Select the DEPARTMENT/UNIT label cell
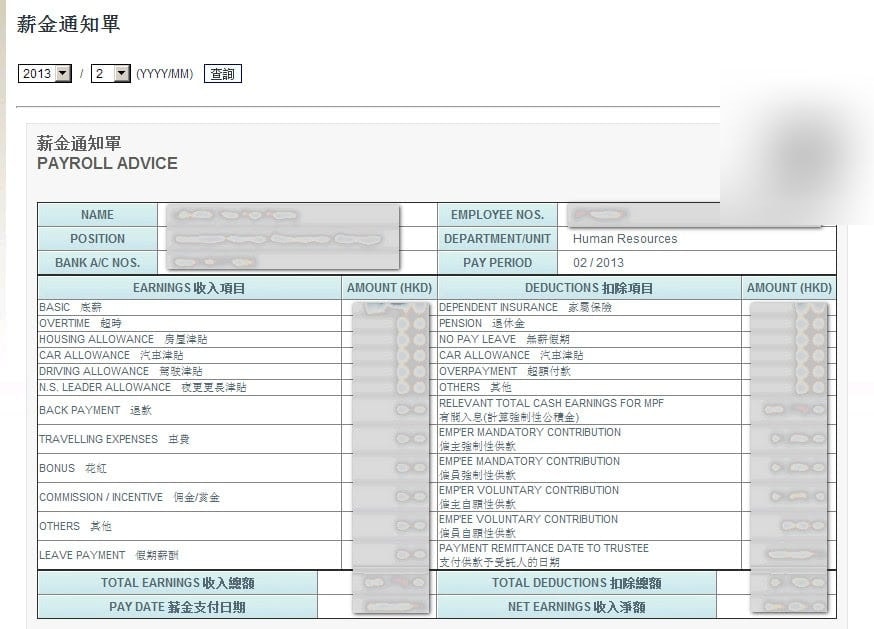 pos(497,239)
